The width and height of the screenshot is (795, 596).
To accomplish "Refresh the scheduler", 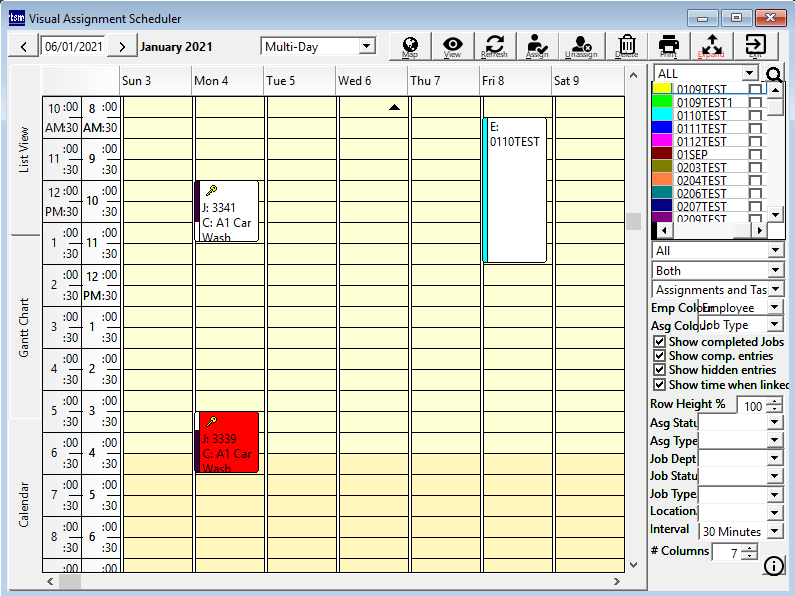I will 495,46.
